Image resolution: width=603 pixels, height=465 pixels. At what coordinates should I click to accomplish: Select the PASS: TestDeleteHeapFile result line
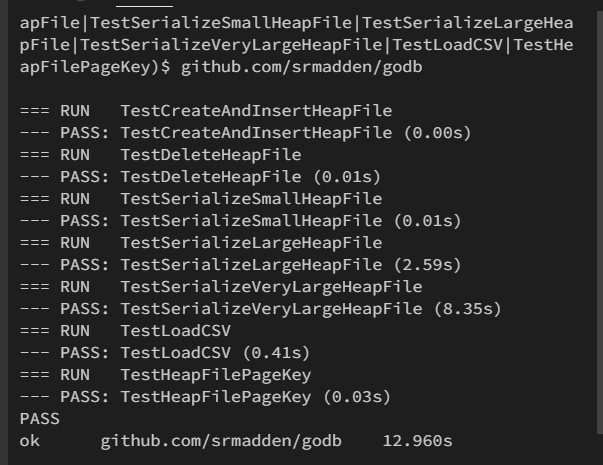pyautogui.click(x=200, y=176)
